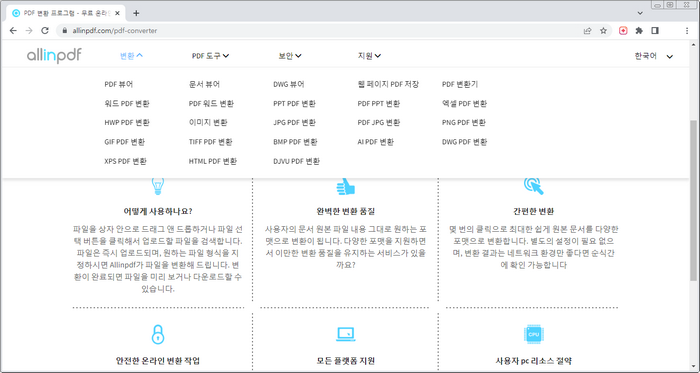700x373 pixels.
Task: Click the laptop icon above 모든 플랫폼 지원
Action: tap(345, 334)
